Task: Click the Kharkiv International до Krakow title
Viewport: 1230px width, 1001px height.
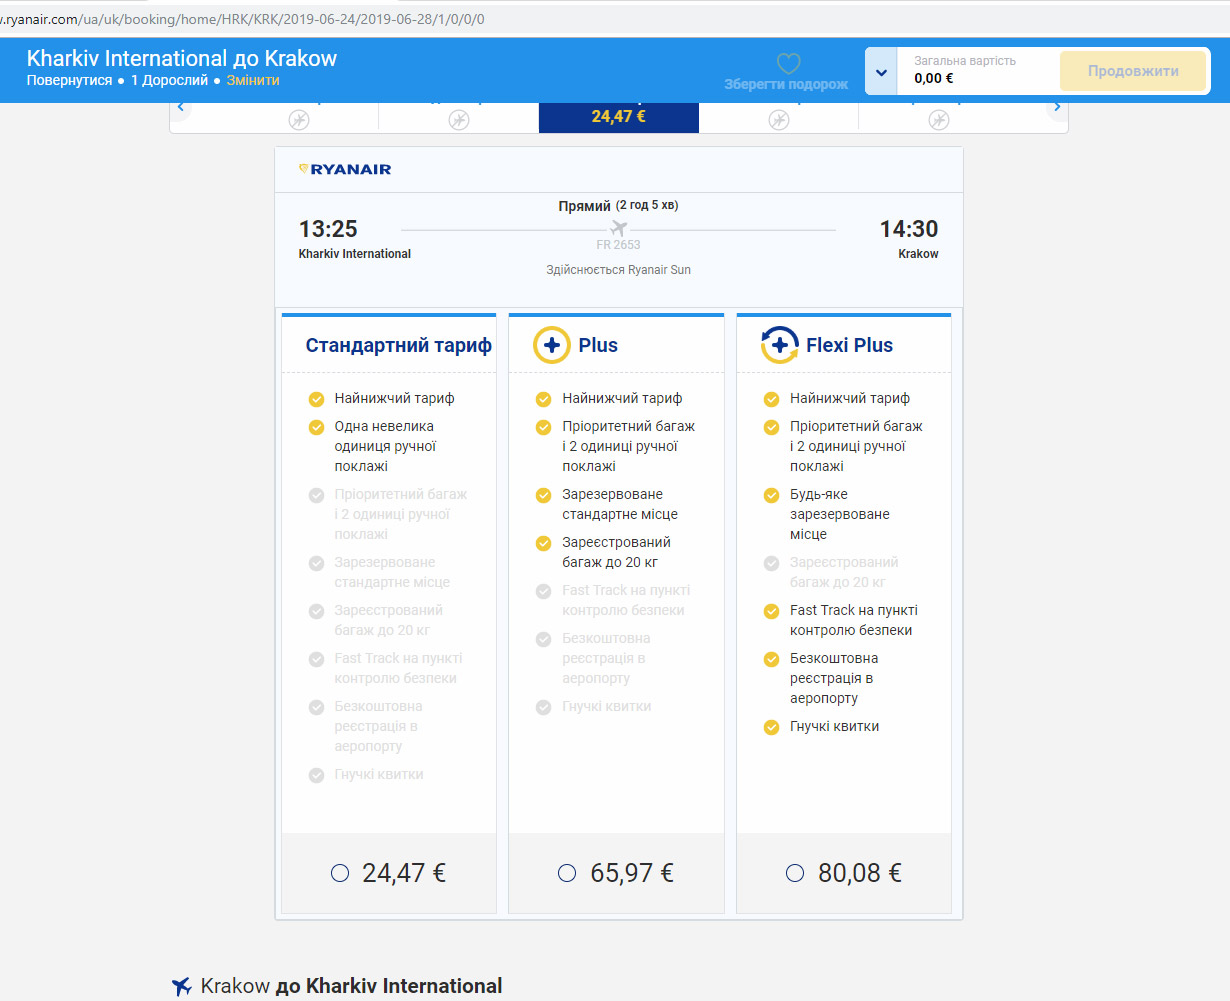Action: [x=182, y=58]
